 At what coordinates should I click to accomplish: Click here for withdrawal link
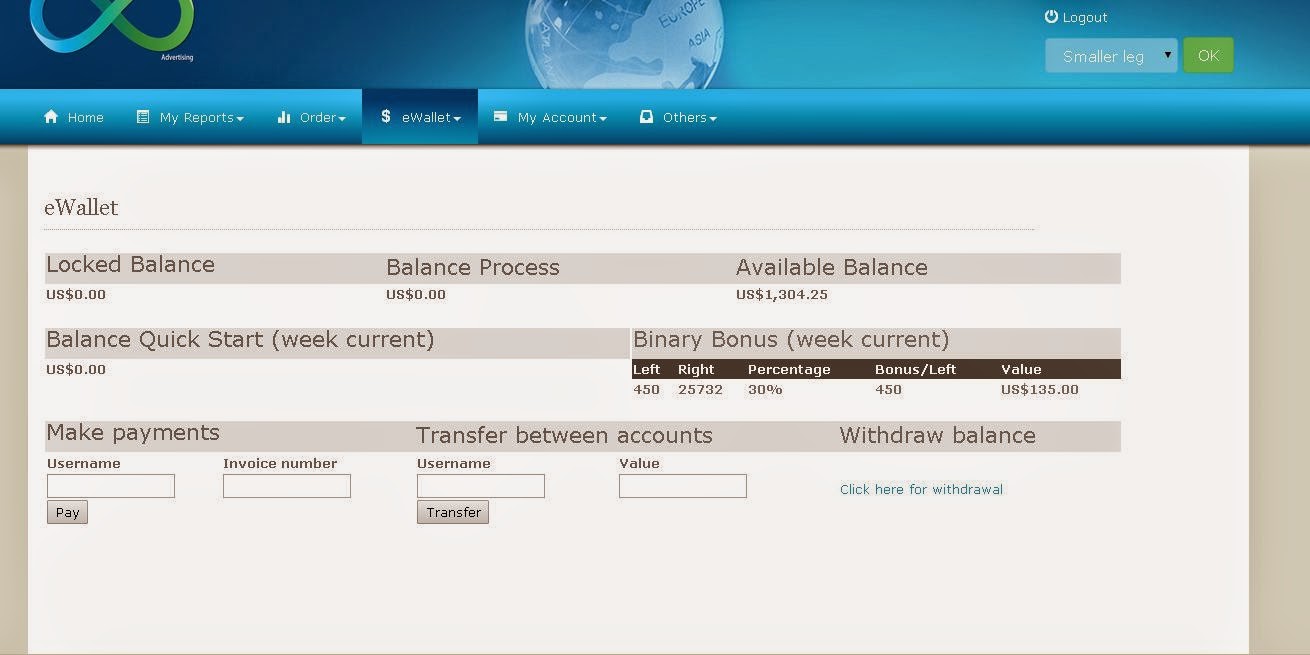click(920, 489)
